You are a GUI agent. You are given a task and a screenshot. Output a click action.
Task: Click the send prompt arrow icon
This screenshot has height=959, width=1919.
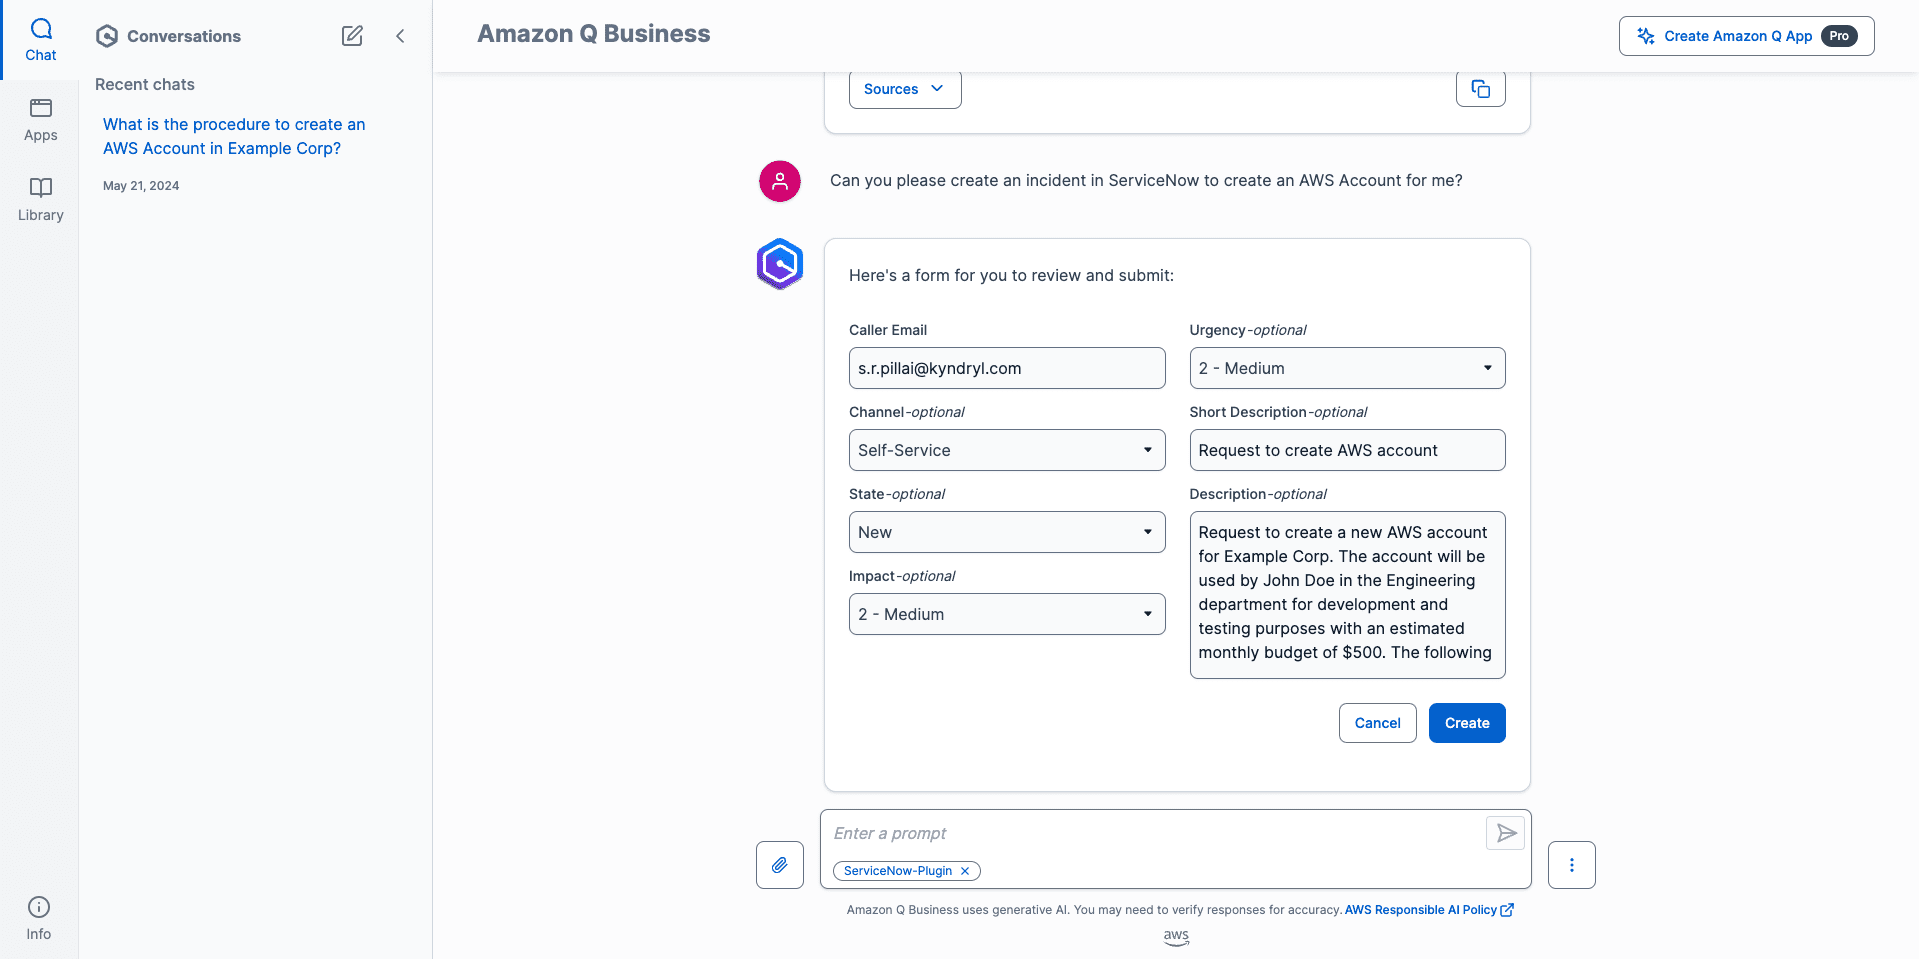1505,833
